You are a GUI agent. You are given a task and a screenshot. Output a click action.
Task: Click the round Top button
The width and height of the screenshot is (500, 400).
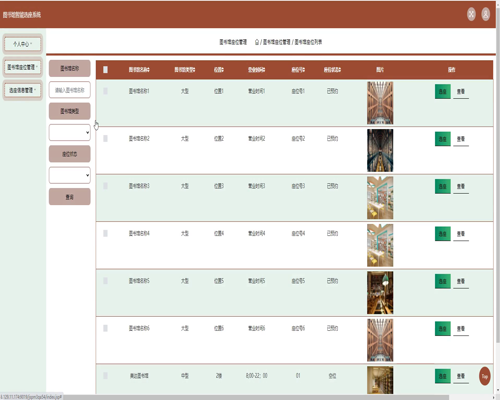(485, 376)
